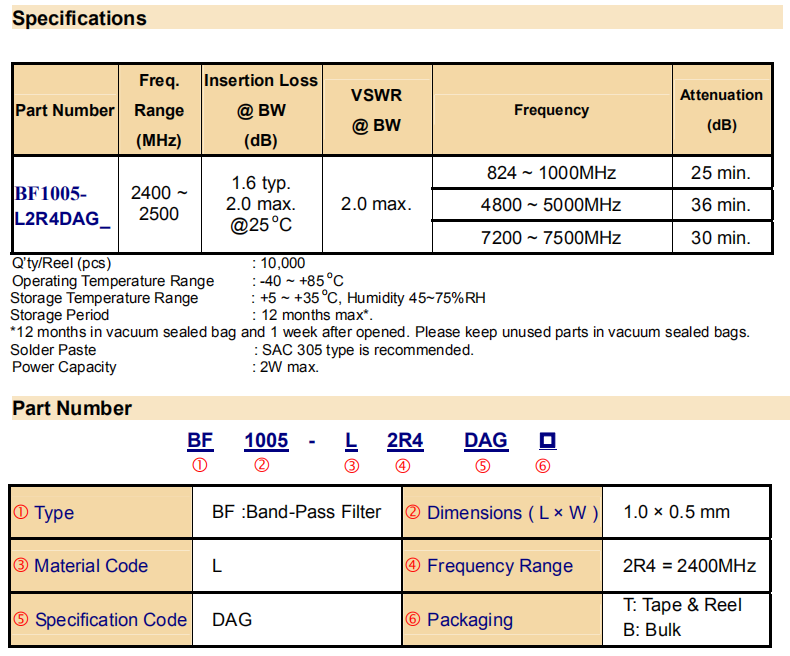Click the "2W max." power capacity value
This screenshot has width=790, height=656.
coord(289,367)
